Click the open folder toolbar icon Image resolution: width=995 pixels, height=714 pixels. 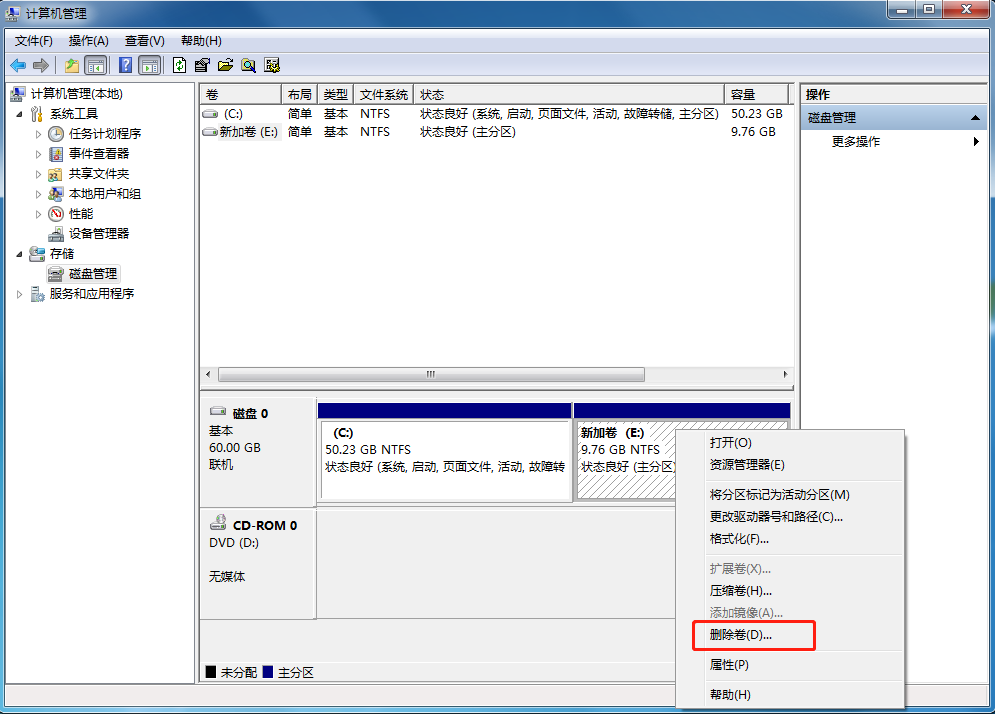point(225,65)
